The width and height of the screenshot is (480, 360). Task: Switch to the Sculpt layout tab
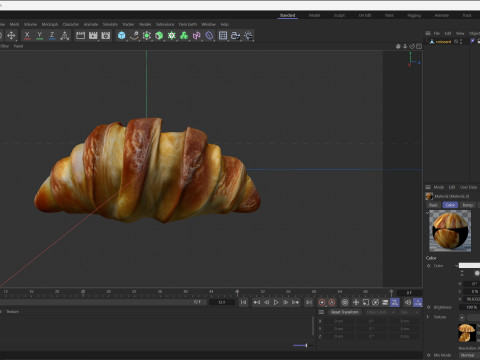[339, 15]
